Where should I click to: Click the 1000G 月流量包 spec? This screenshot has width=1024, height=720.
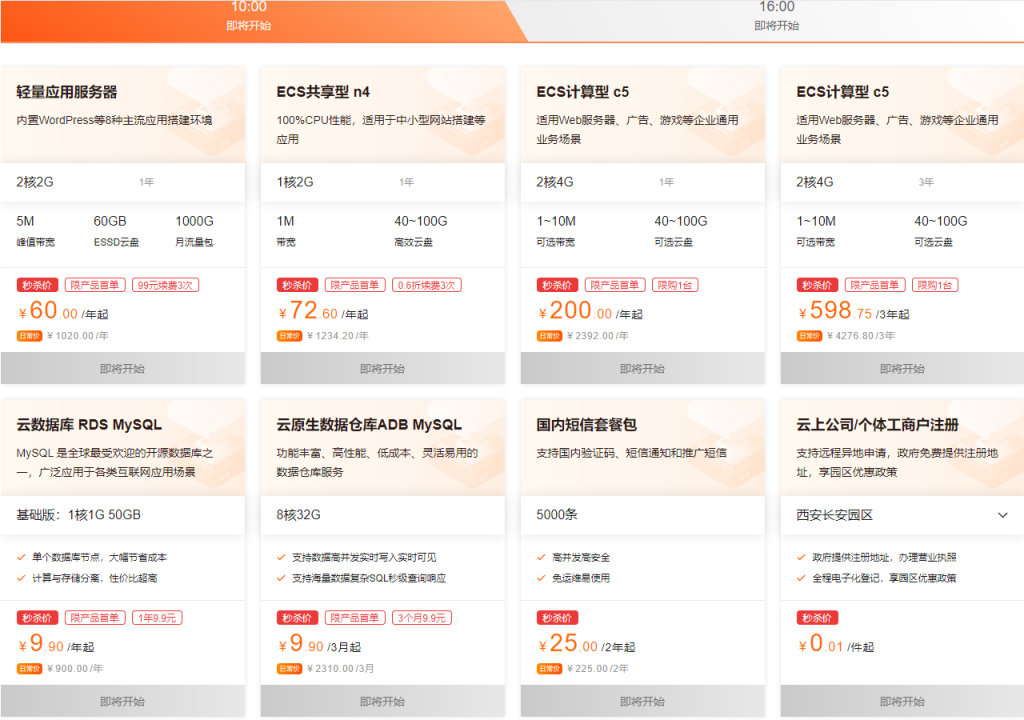(x=195, y=231)
